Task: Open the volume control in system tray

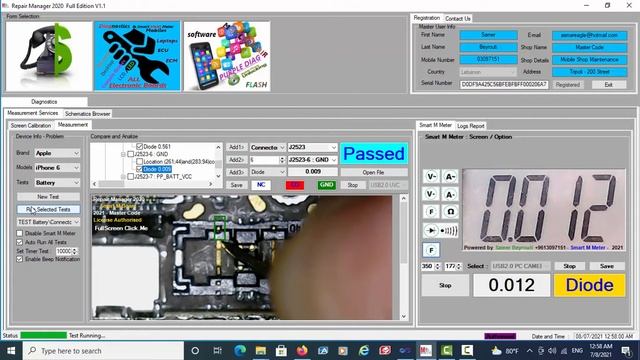Action: [552, 351]
